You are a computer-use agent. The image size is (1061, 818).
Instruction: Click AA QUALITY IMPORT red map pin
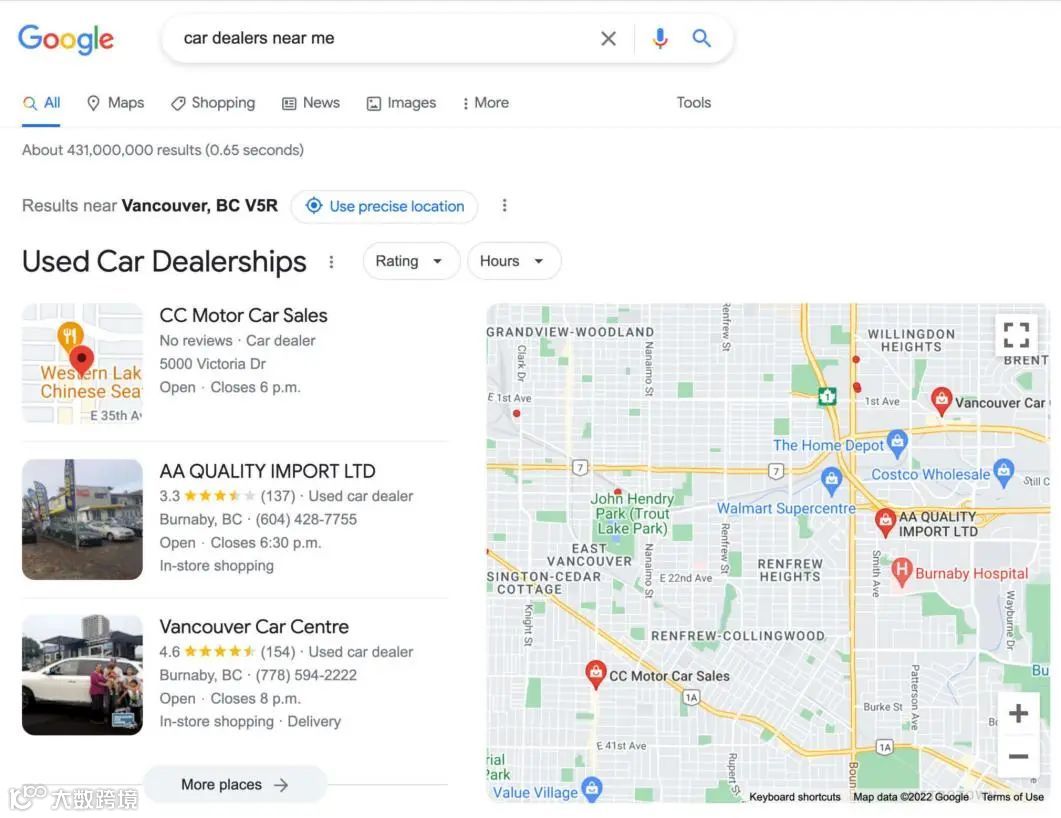pyautogui.click(x=884, y=522)
